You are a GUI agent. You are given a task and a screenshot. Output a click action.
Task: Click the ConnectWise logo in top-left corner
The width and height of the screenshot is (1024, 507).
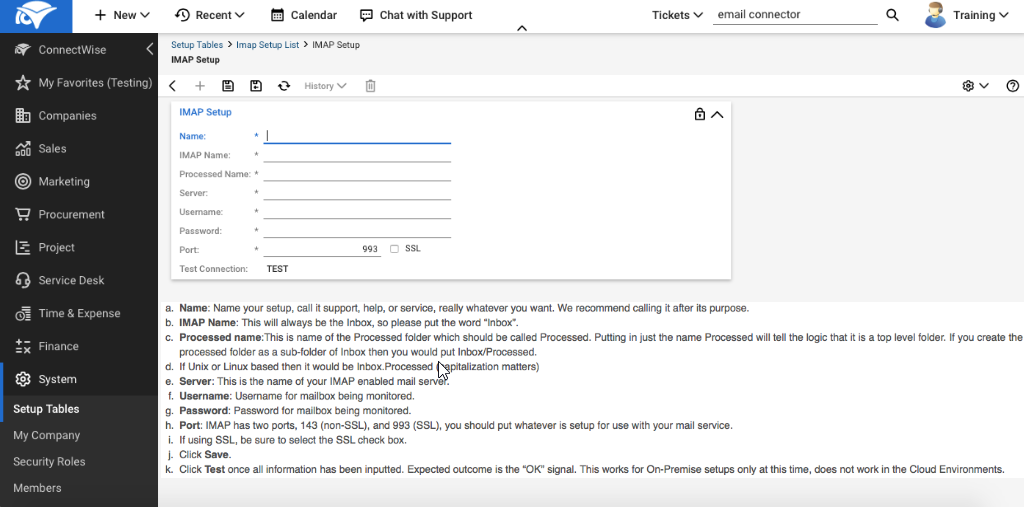[36, 16]
